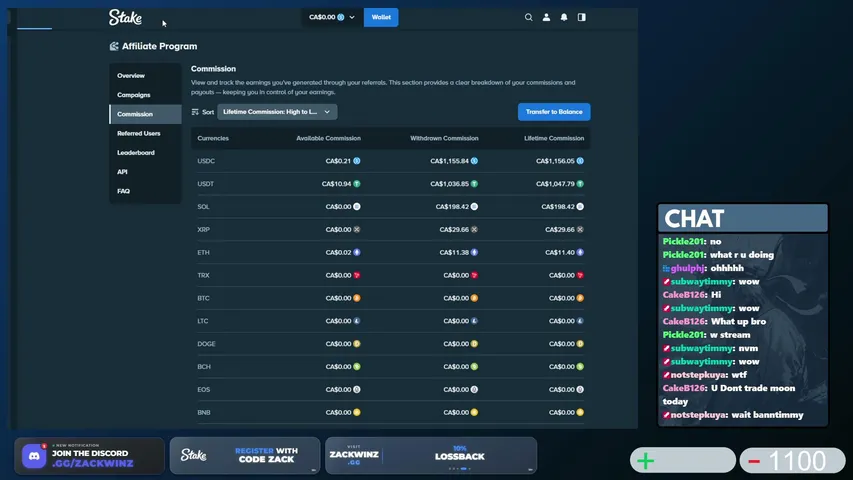
Task: Click the Withdrawn Commission column header
Action: click(x=444, y=138)
